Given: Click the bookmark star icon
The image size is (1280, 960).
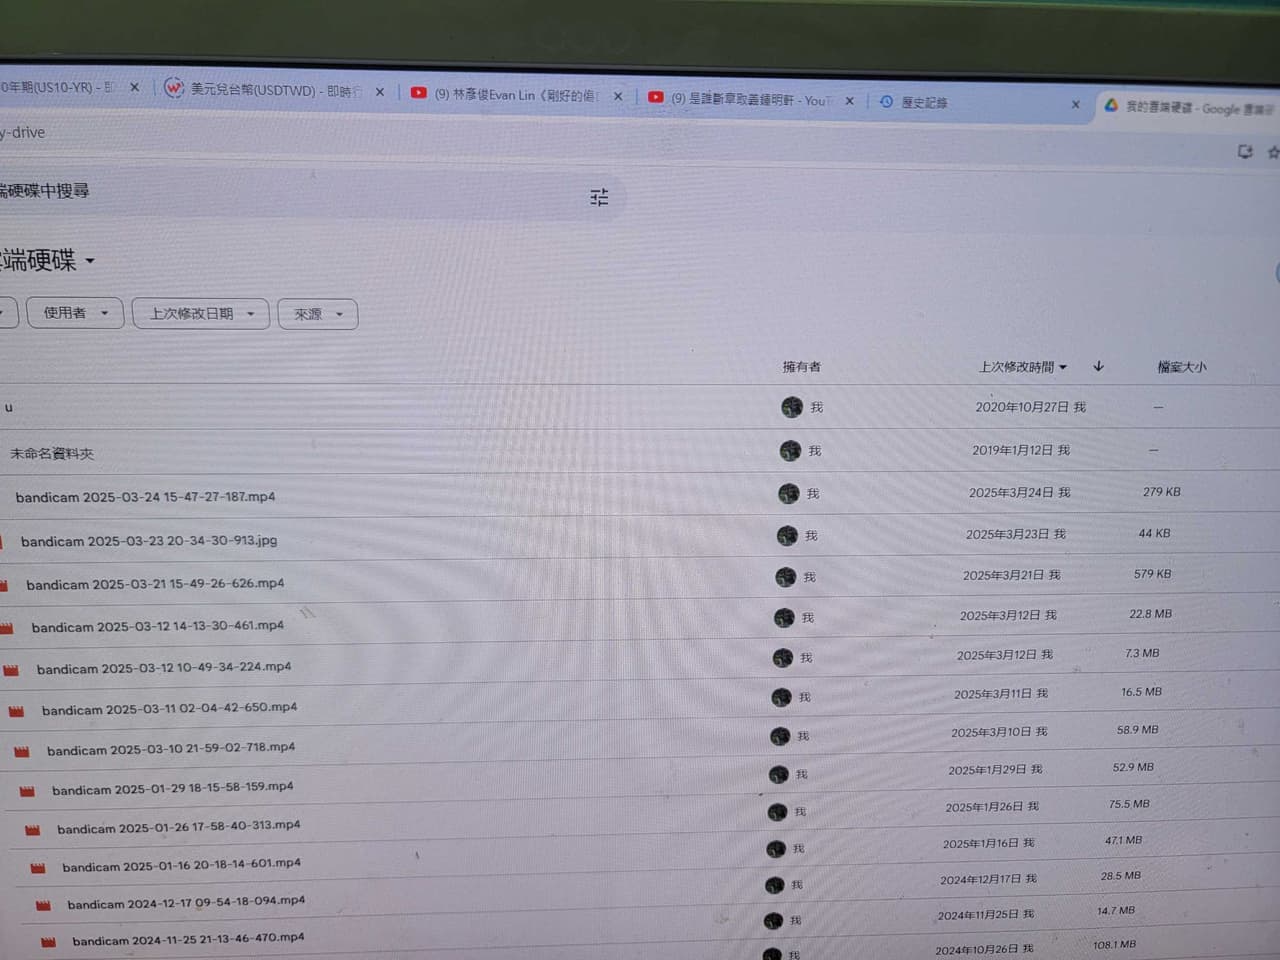Looking at the screenshot, I should coord(1273,152).
